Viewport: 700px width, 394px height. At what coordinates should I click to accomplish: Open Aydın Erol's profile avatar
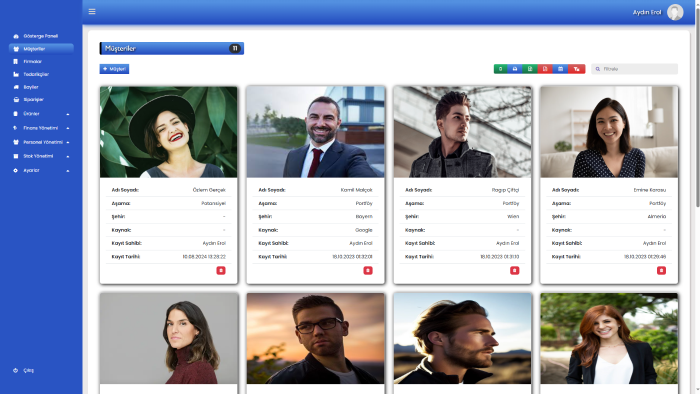pyautogui.click(x=675, y=12)
